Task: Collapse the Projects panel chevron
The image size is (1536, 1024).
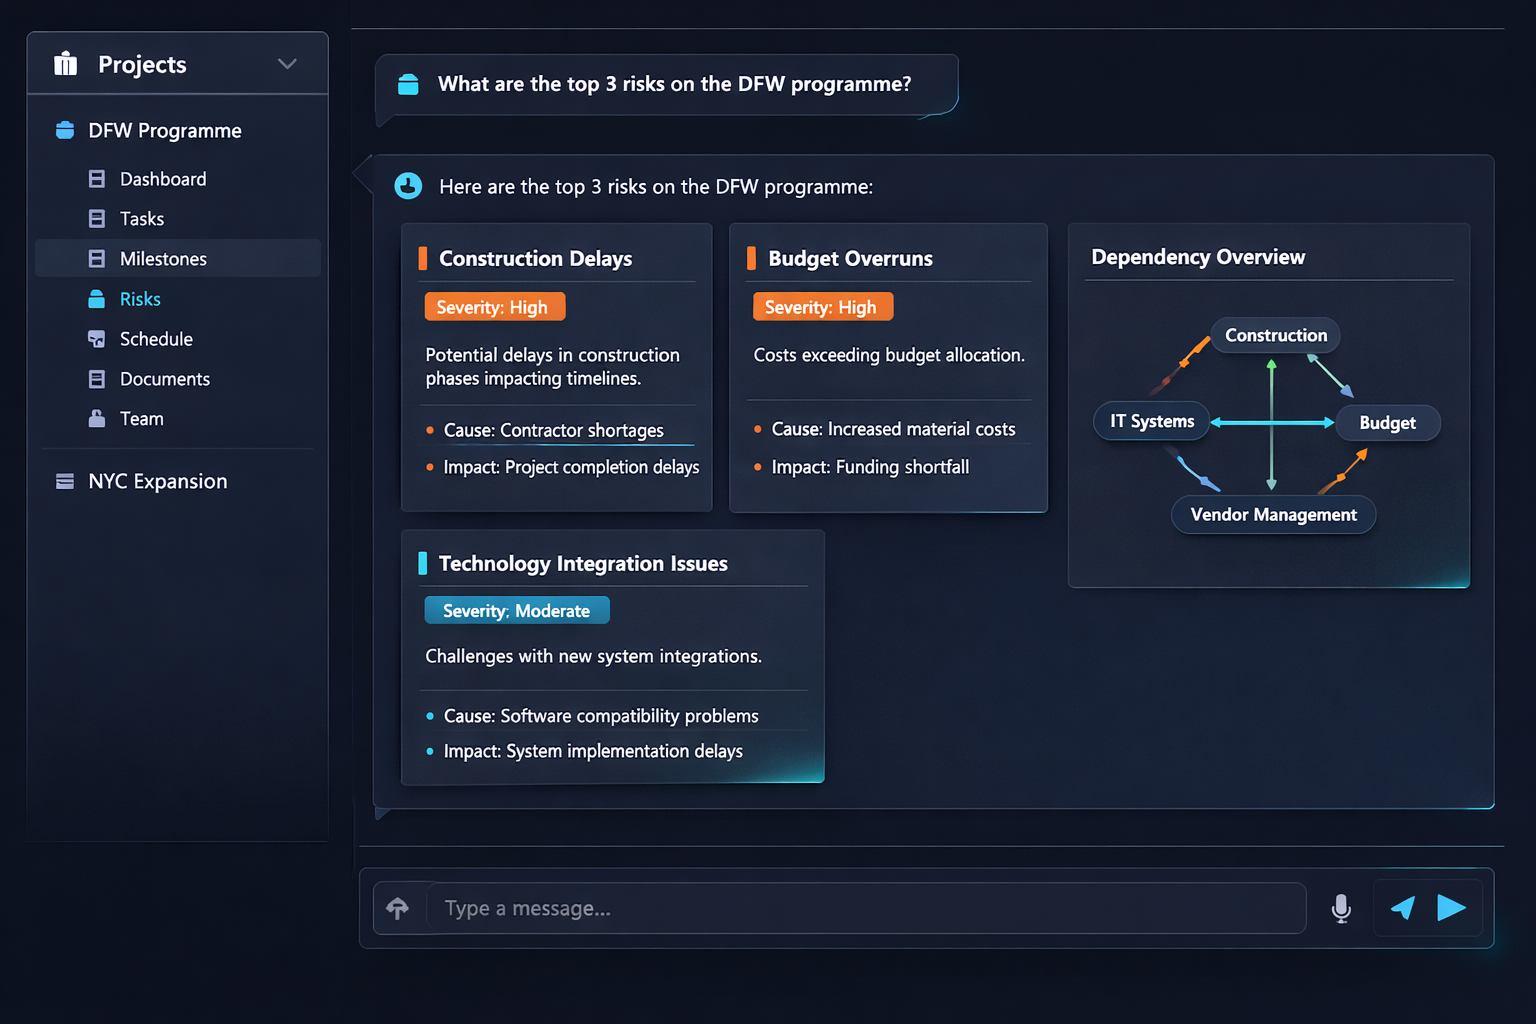Action: pos(287,64)
